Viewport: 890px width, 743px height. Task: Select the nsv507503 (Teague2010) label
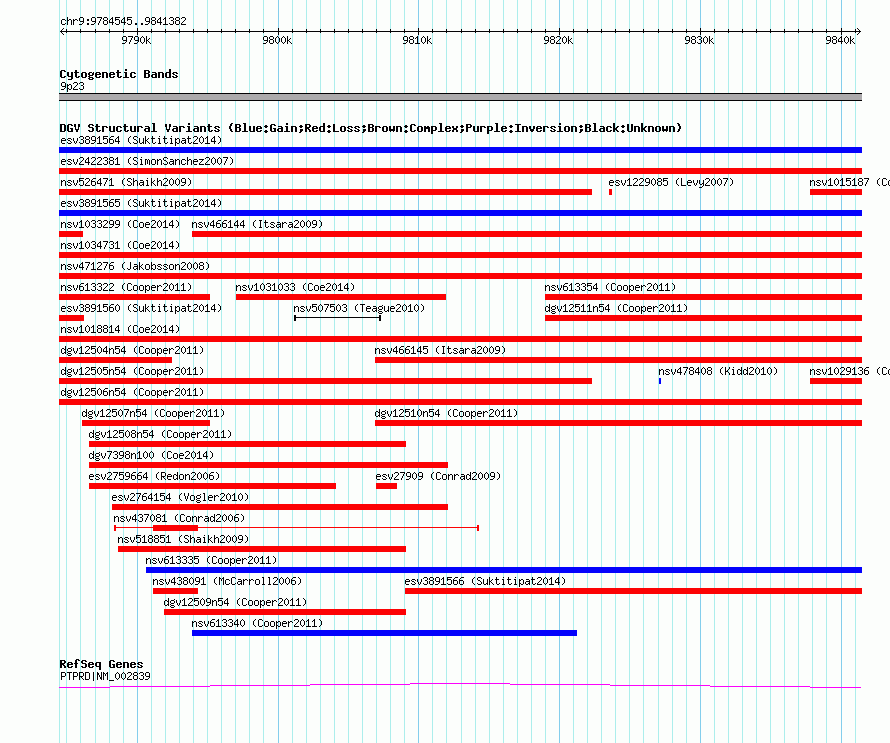(359, 308)
